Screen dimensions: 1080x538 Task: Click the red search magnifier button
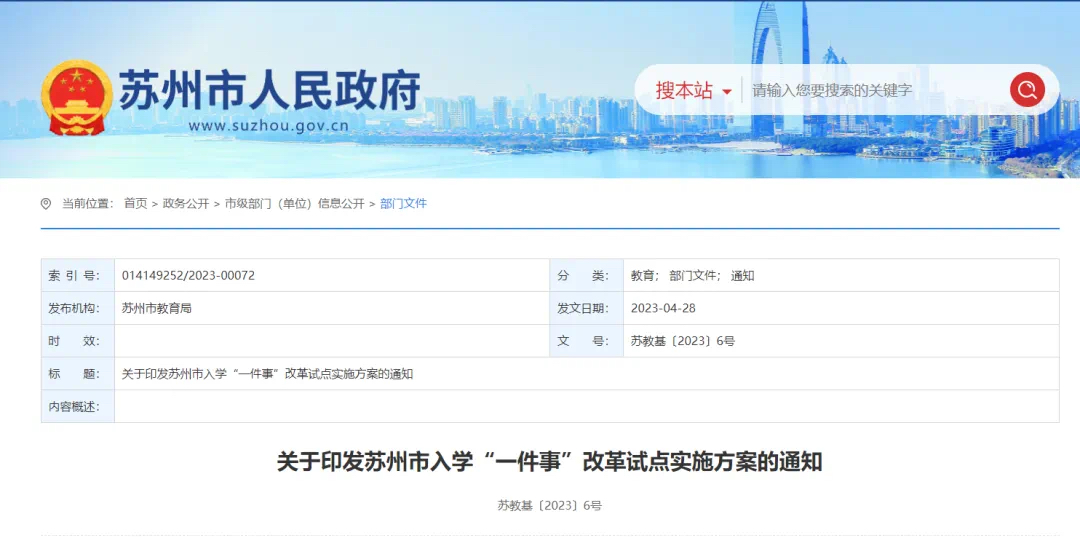click(1026, 90)
